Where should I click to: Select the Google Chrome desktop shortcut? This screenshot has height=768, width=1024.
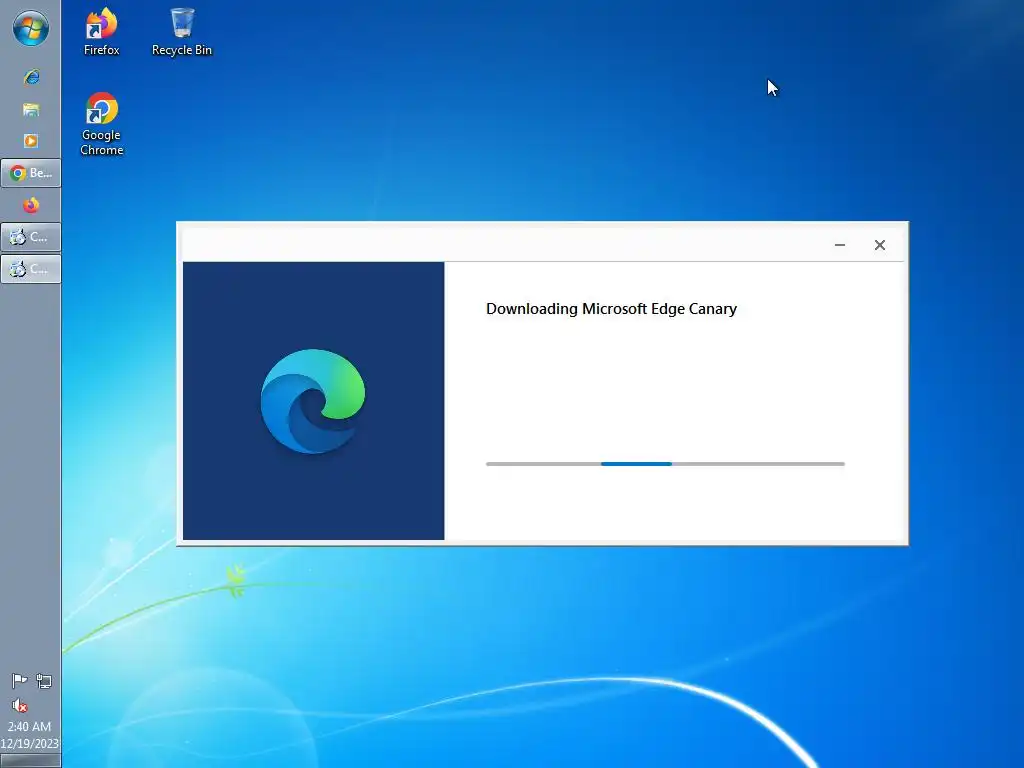[101, 124]
